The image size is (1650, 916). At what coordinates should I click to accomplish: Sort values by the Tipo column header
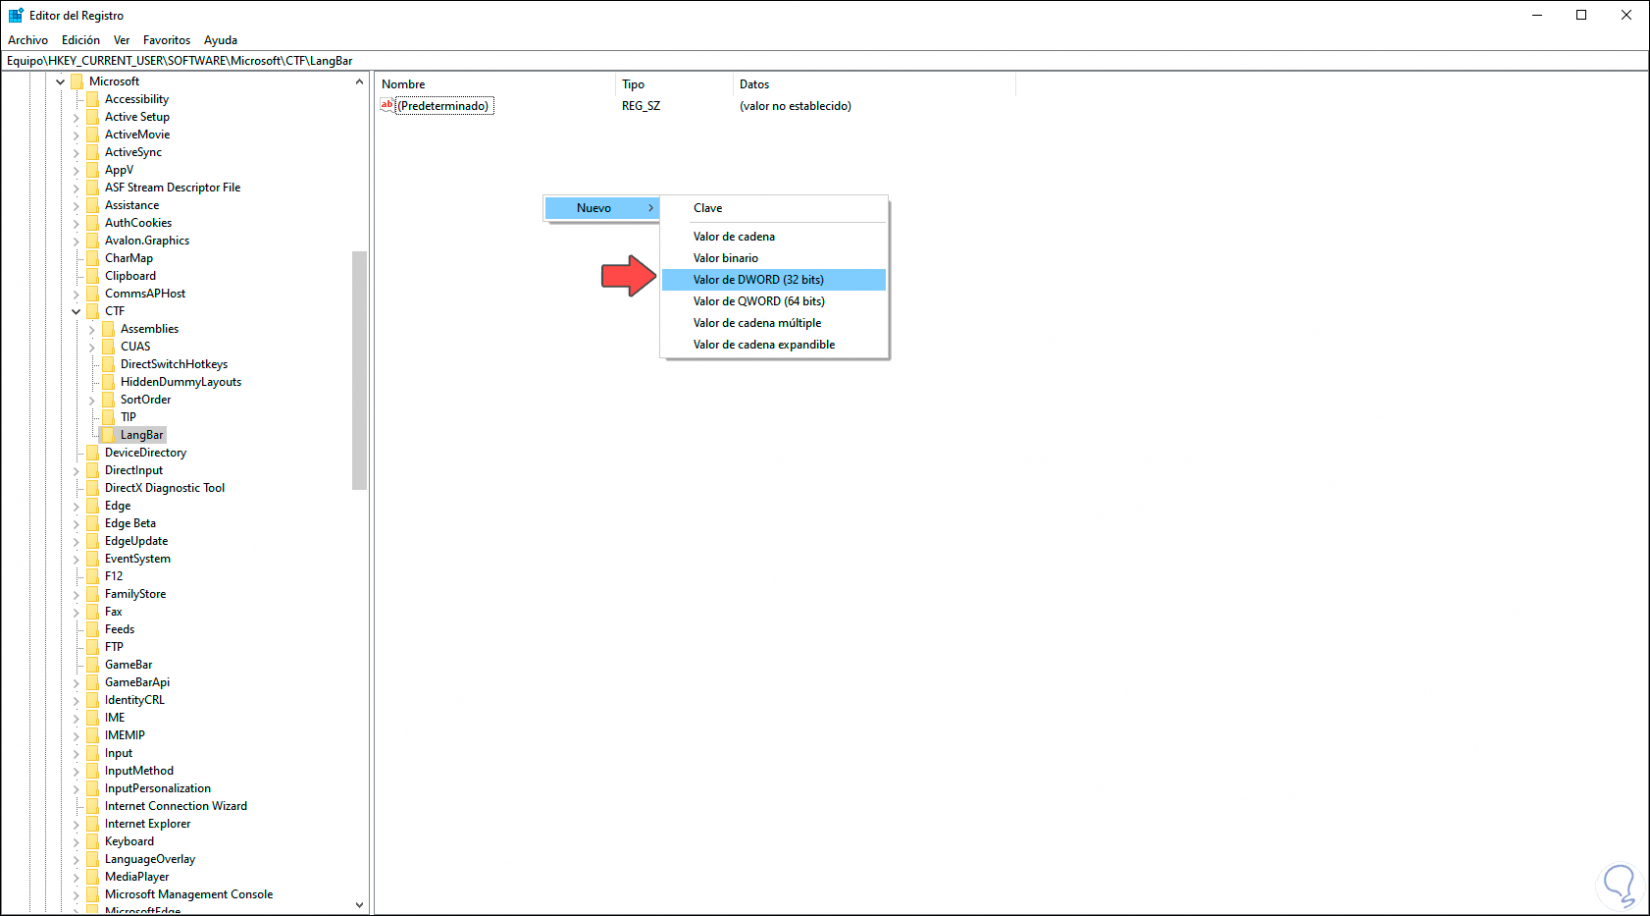[674, 84]
